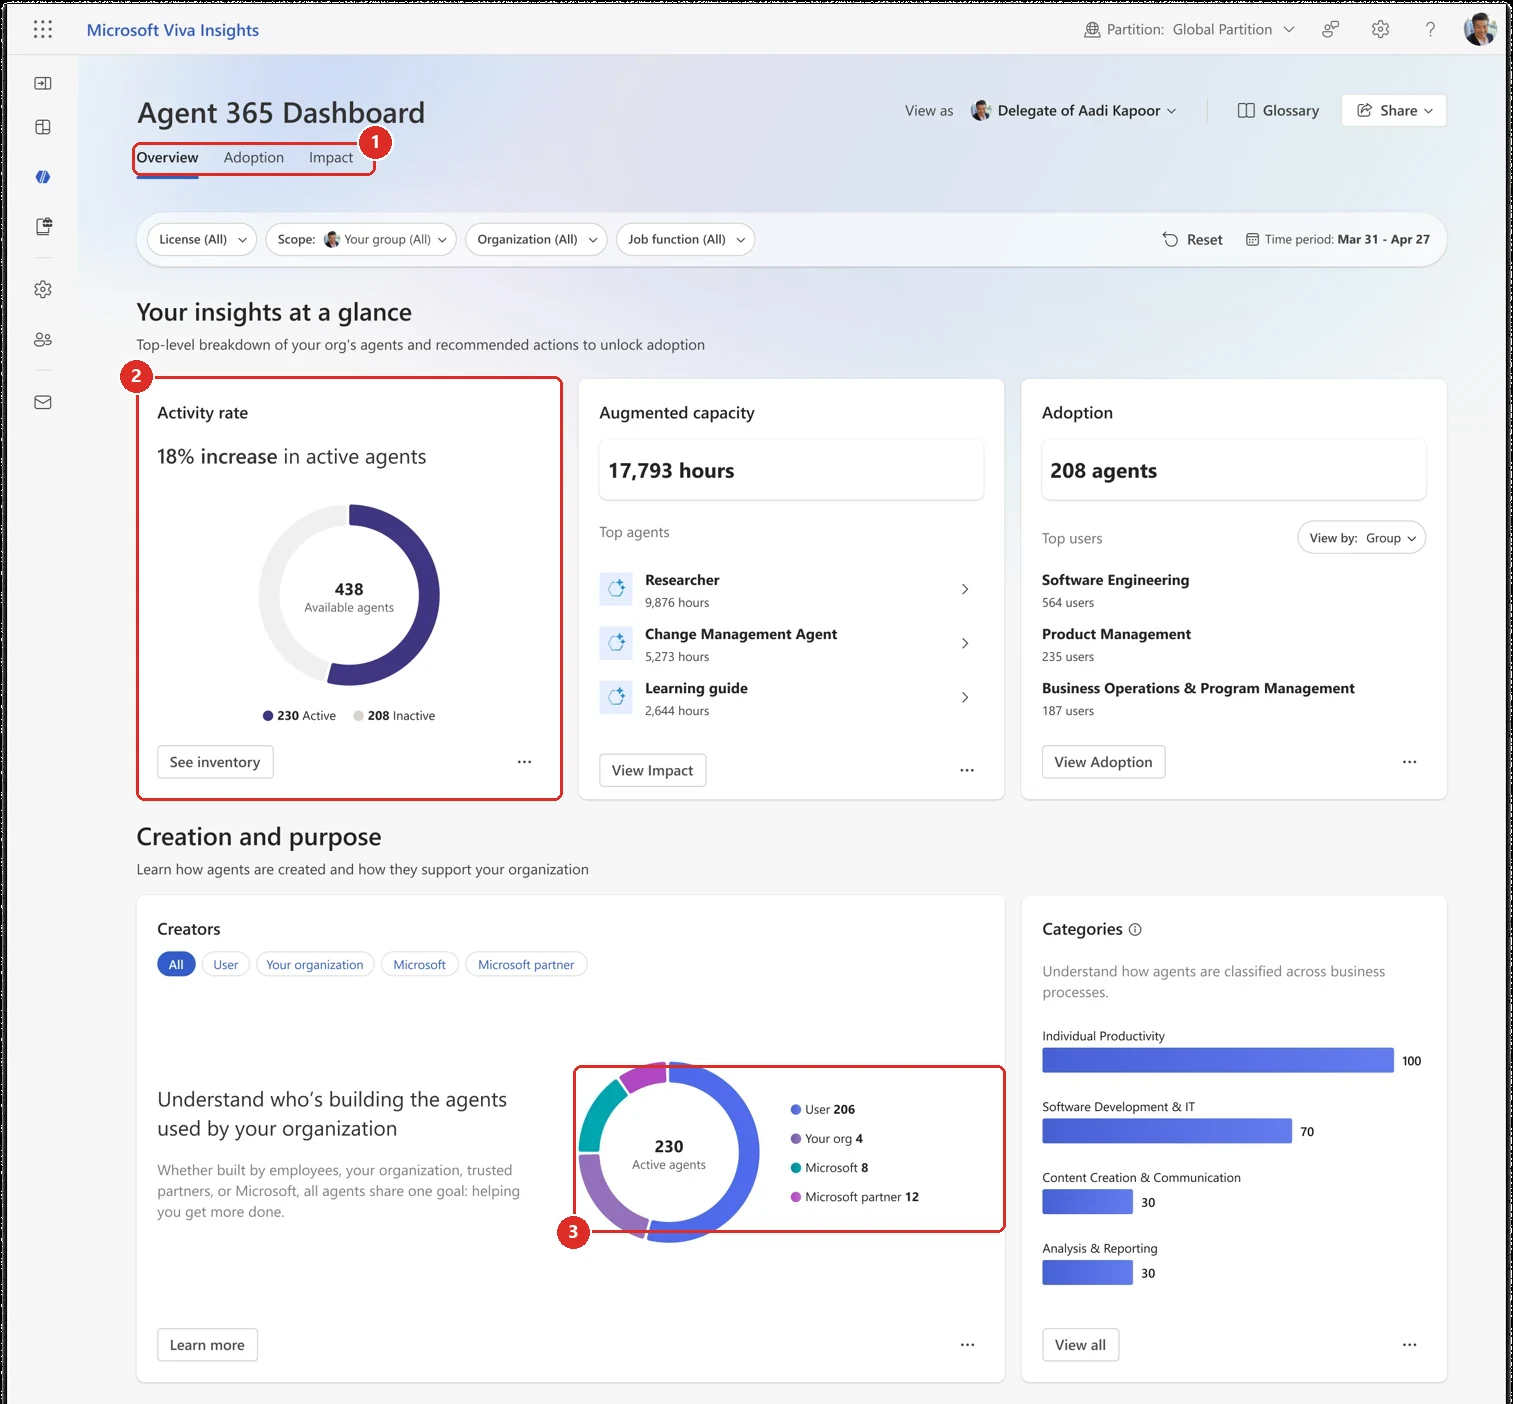Open the help question mark icon
1513x1404 pixels.
[1431, 30]
